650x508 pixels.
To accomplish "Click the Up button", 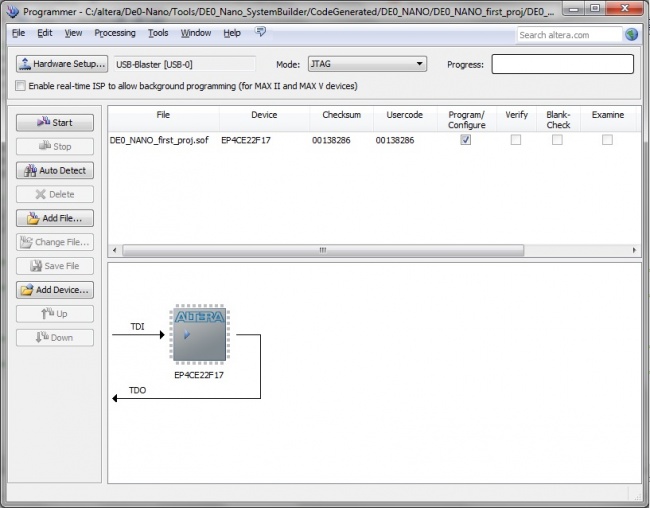I will click(x=55, y=314).
